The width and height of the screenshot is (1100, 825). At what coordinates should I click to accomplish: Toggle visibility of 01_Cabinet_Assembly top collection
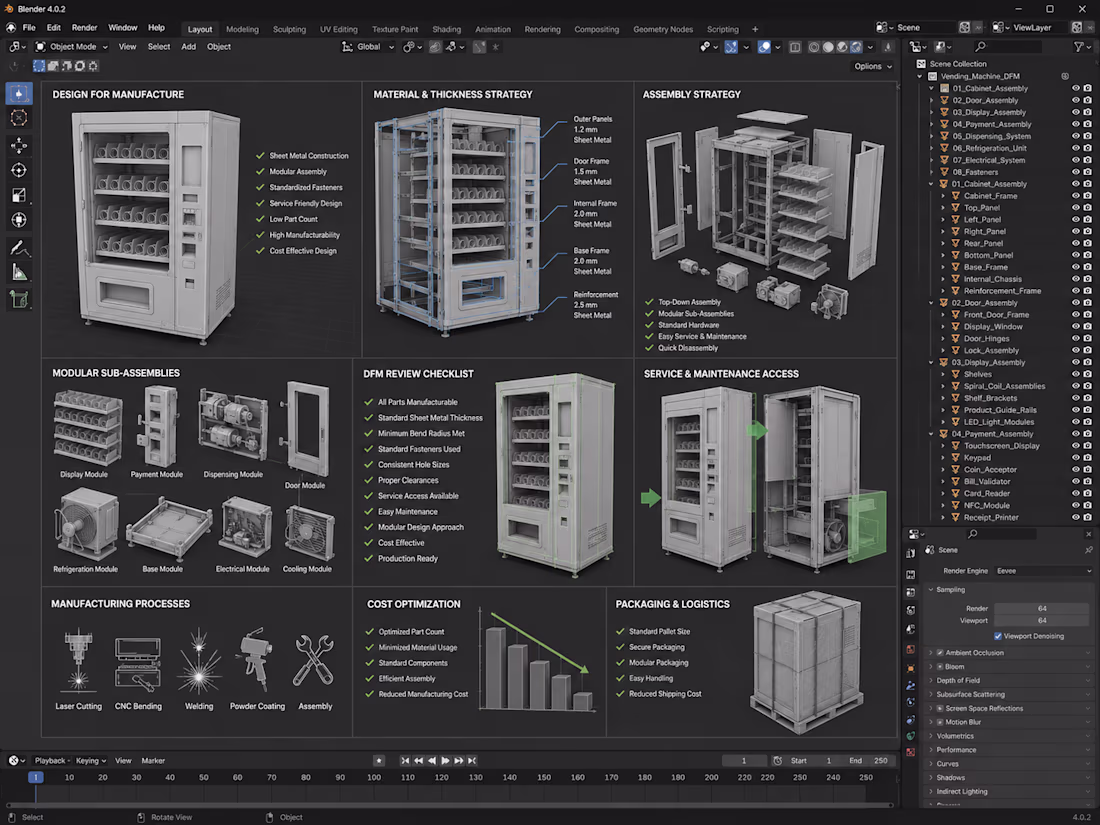[1075, 88]
